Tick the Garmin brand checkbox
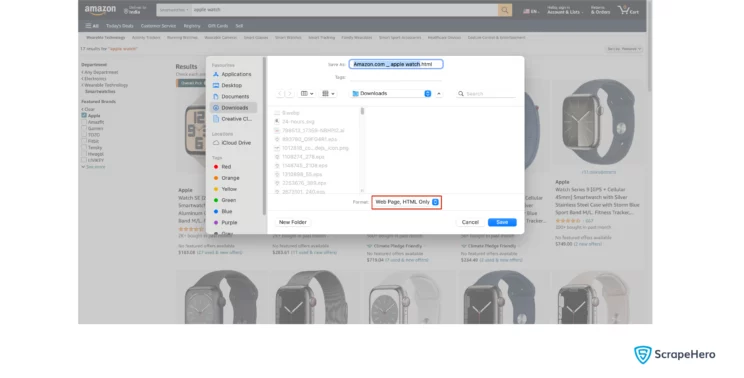The image size is (744, 378). pyautogui.click(x=84, y=129)
